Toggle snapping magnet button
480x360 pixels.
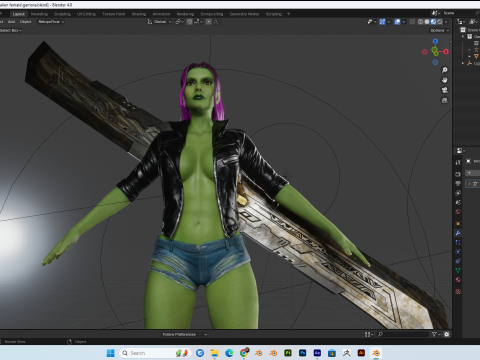pyautogui.click(x=189, y=22)
